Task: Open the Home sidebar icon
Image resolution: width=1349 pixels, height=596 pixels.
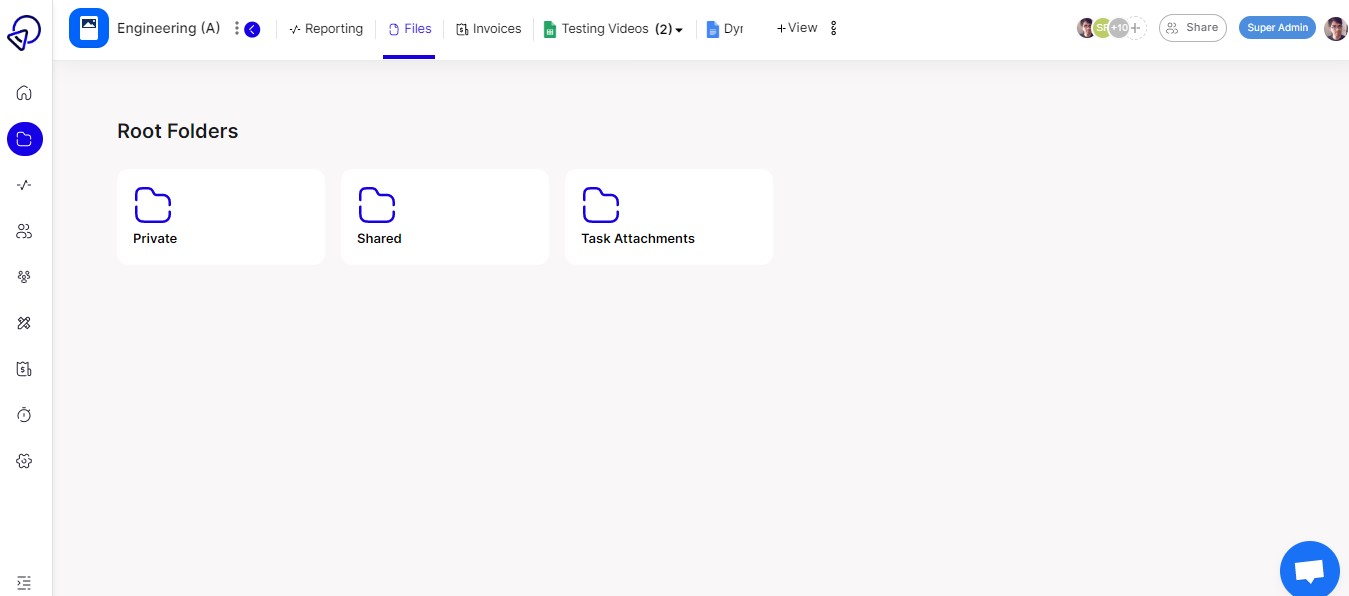Action: tap(24, 93)
